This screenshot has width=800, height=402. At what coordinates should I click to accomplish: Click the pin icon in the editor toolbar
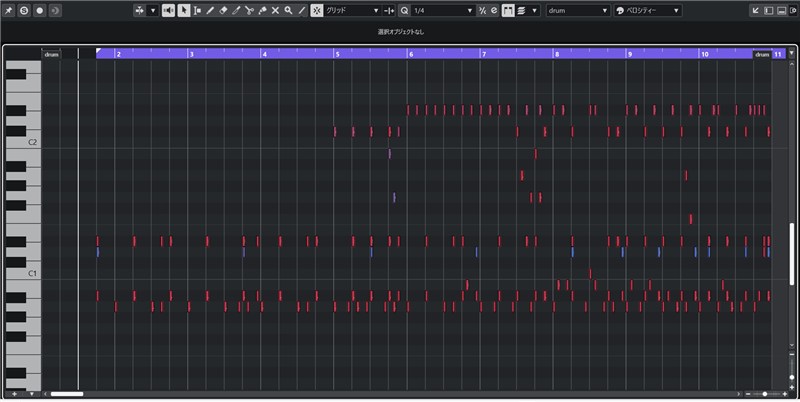[x=9, y=10]
